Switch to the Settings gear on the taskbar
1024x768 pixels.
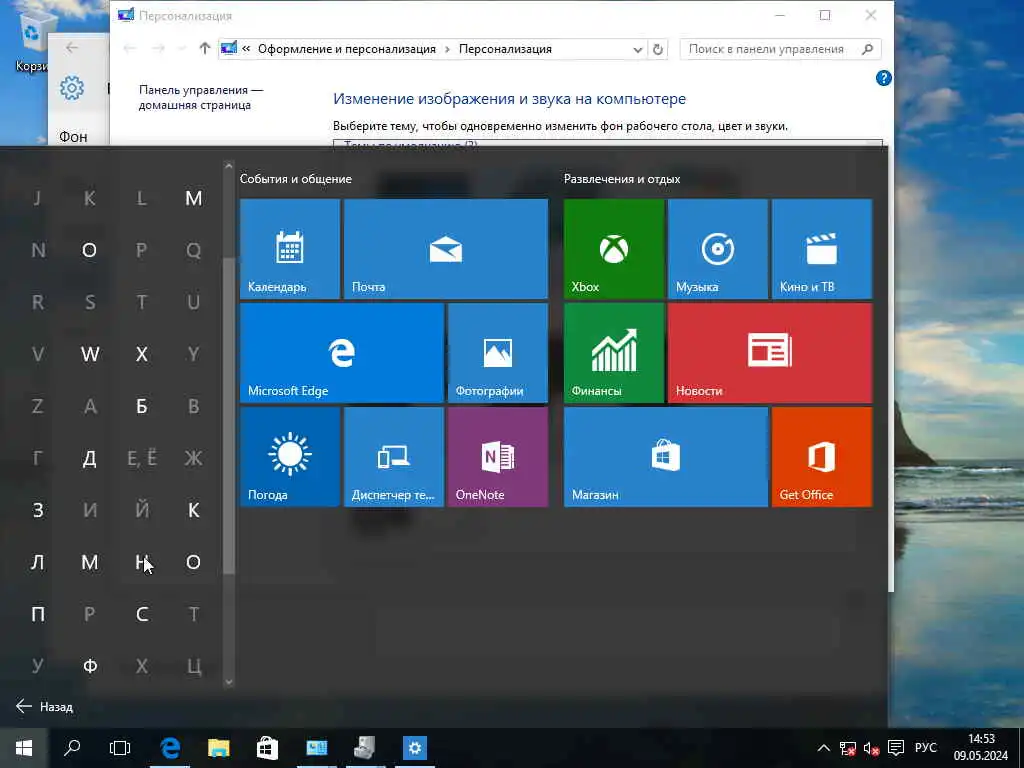click(415, 748)
